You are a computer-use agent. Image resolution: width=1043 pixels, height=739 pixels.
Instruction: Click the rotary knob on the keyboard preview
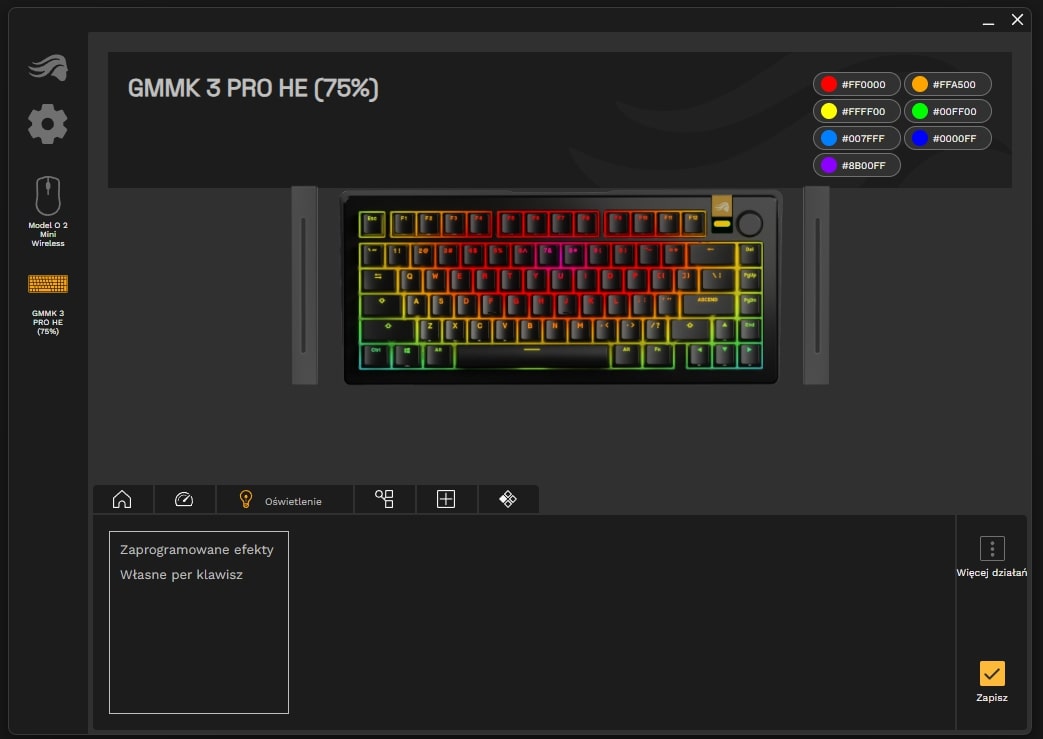(x=750, y=223)
